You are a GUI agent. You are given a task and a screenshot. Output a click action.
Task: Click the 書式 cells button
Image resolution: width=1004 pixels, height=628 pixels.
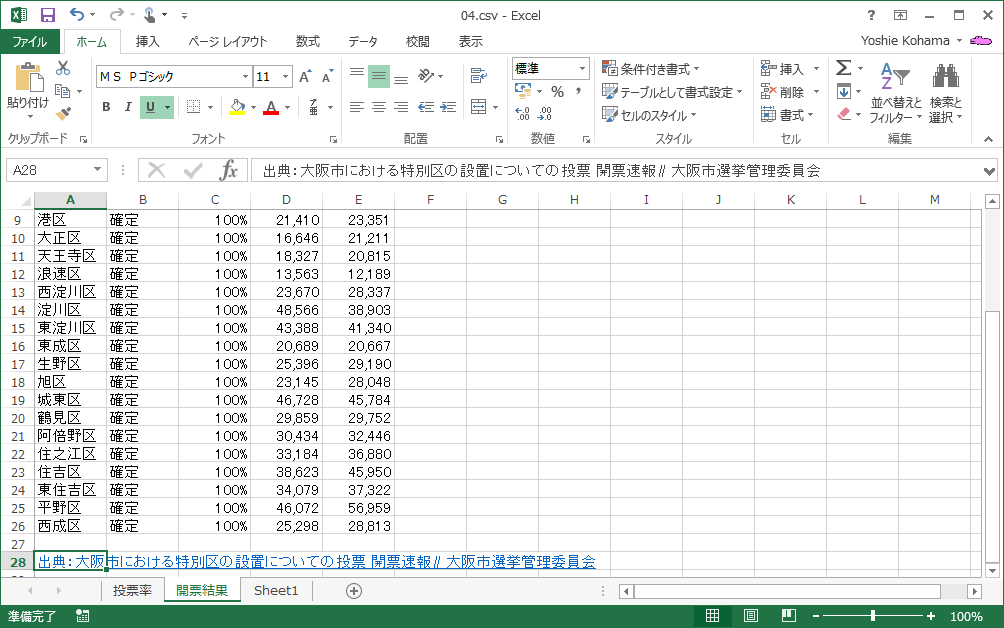tap(787, 115)
